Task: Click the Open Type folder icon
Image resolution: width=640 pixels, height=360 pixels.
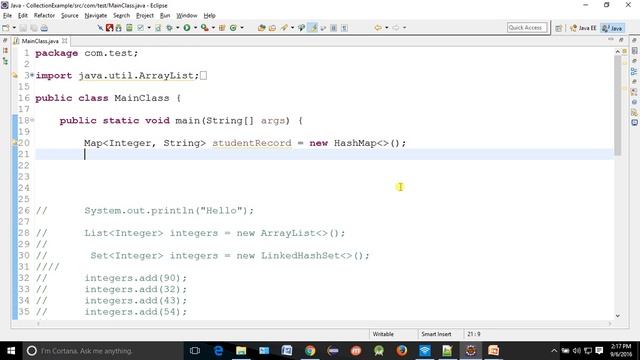Action: 262,28
